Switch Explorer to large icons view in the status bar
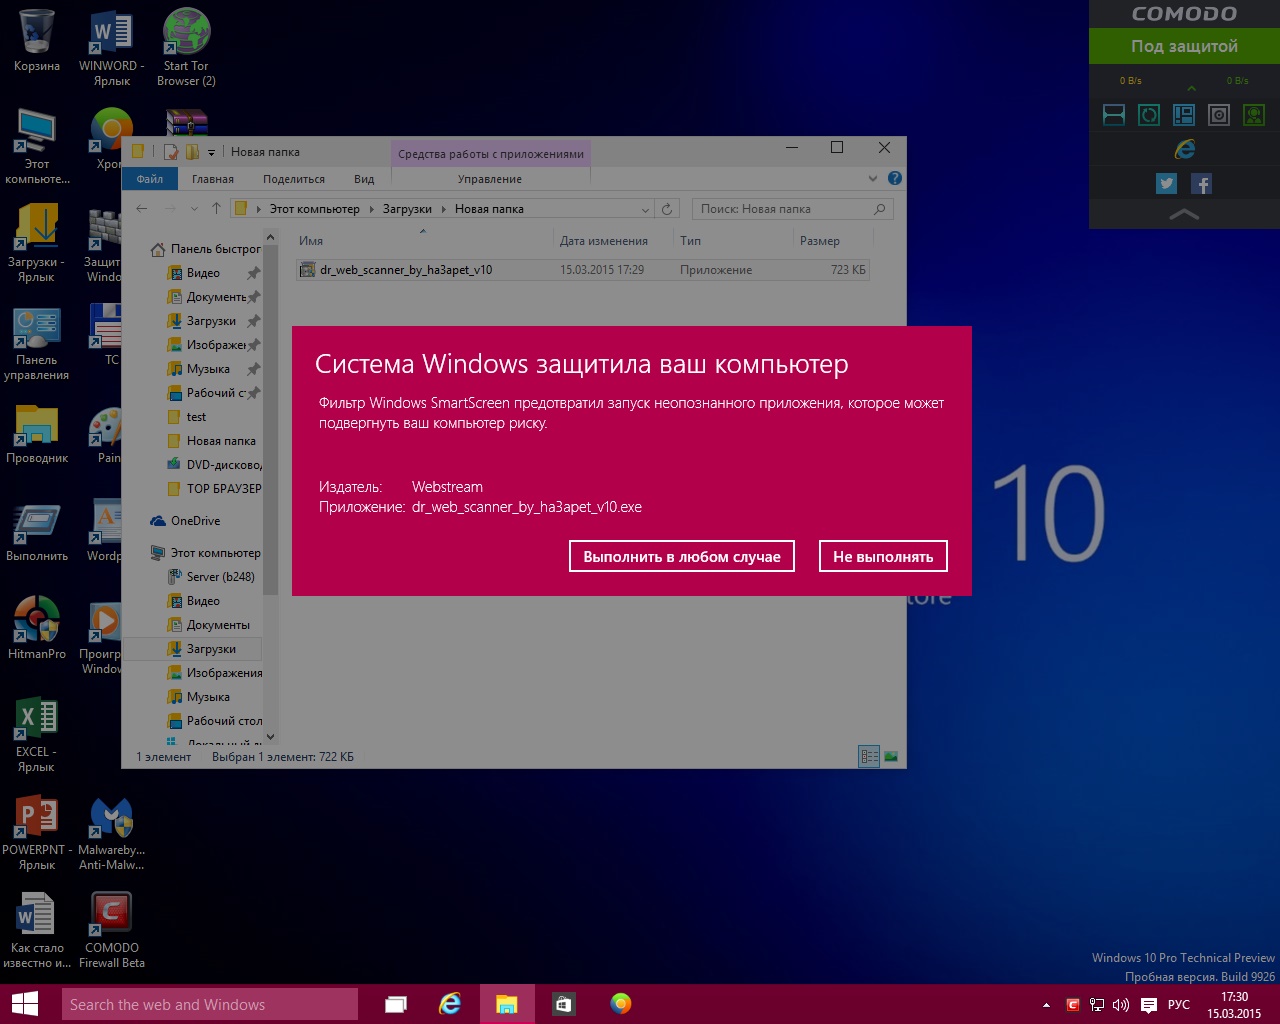The image size is (1280, 1024). coord(891,757)
